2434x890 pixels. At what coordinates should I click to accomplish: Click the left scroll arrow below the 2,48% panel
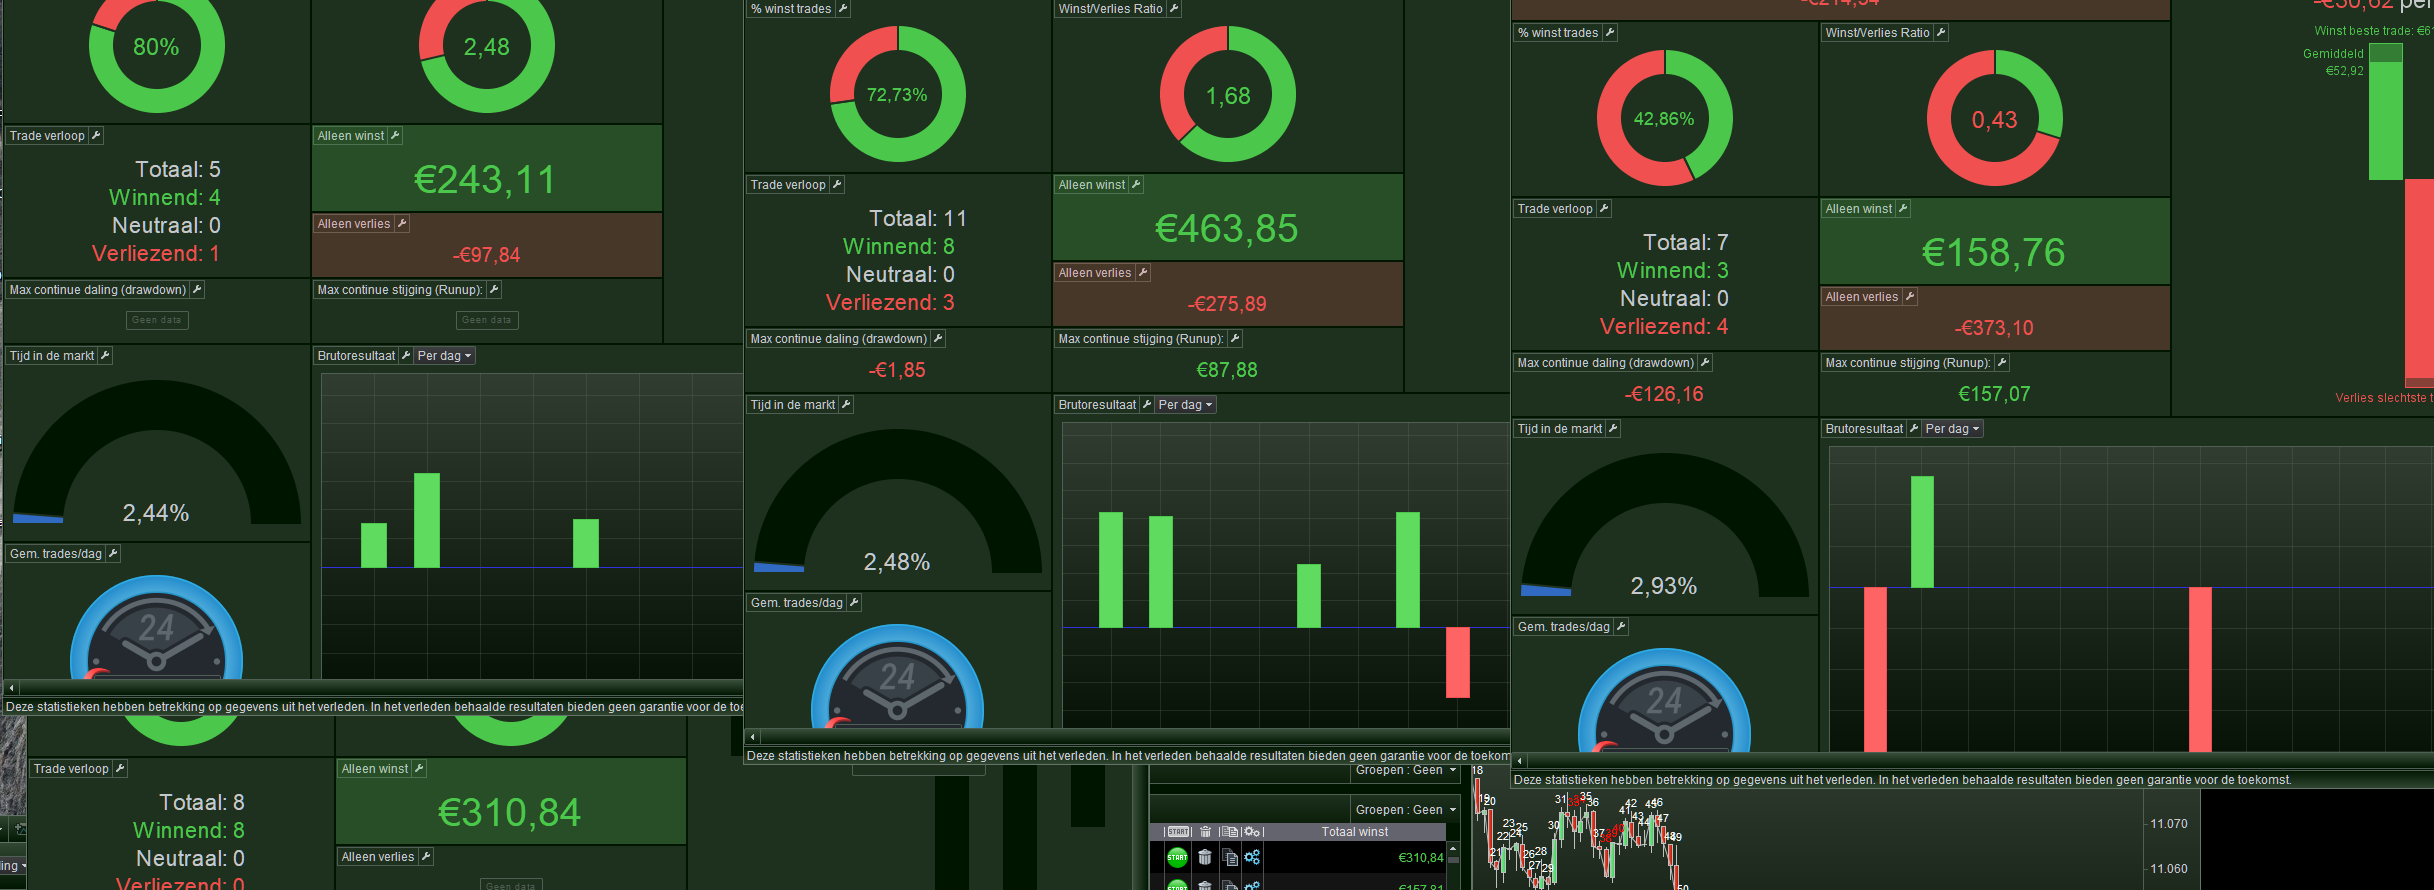[752, 737]
